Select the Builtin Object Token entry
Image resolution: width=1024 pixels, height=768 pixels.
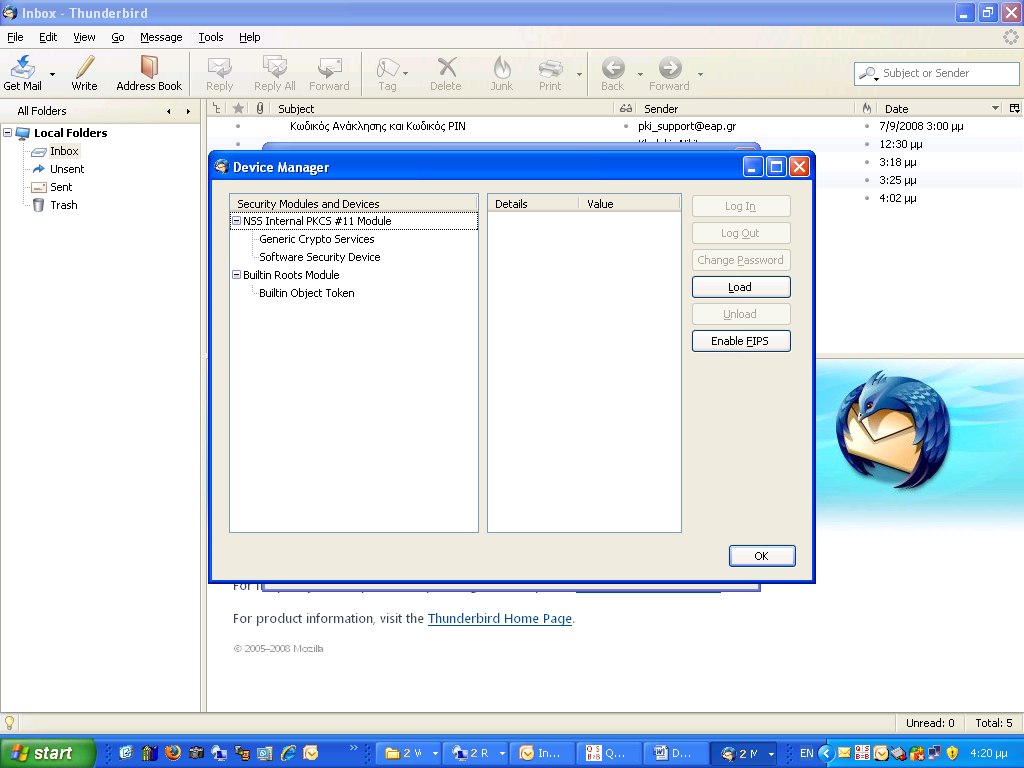306,293
